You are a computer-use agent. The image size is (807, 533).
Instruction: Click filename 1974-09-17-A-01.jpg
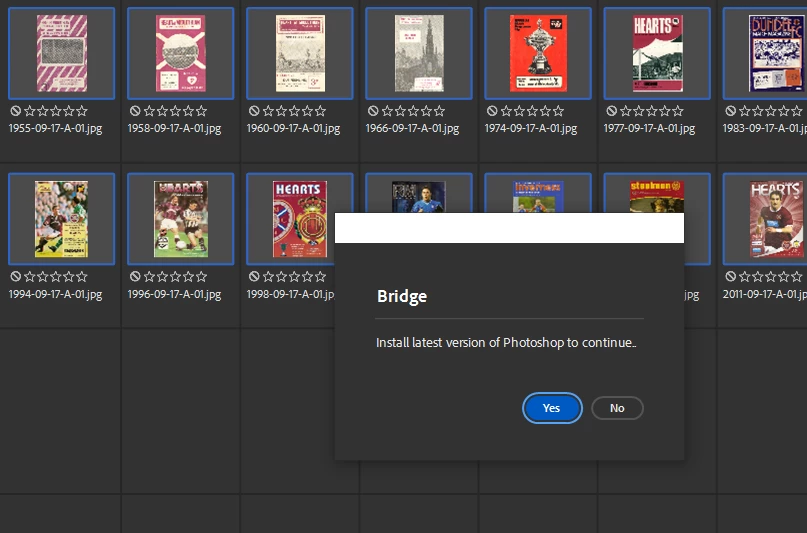tap(531, 128)
